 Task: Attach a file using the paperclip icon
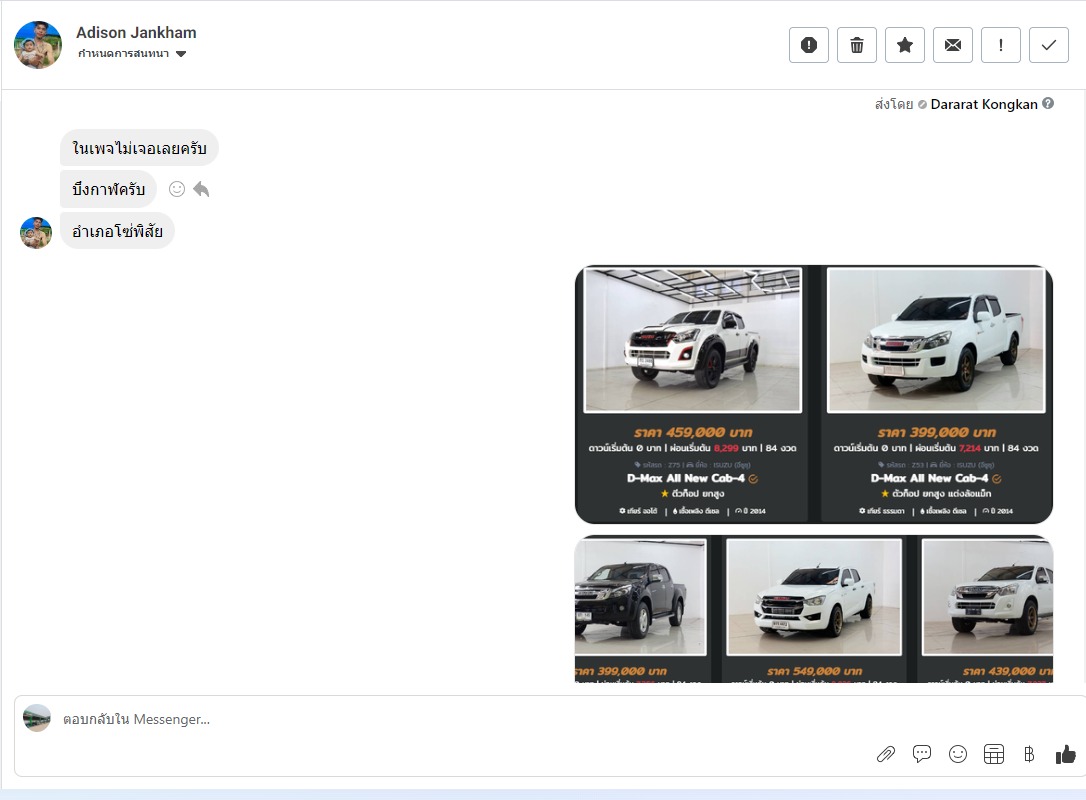pos(885,754)
